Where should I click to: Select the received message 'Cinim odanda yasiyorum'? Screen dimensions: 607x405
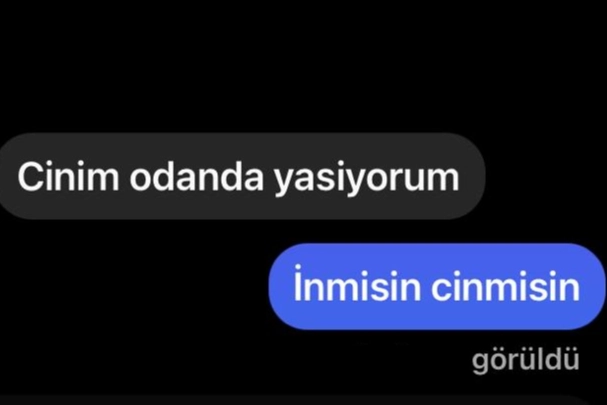point(242,176)
